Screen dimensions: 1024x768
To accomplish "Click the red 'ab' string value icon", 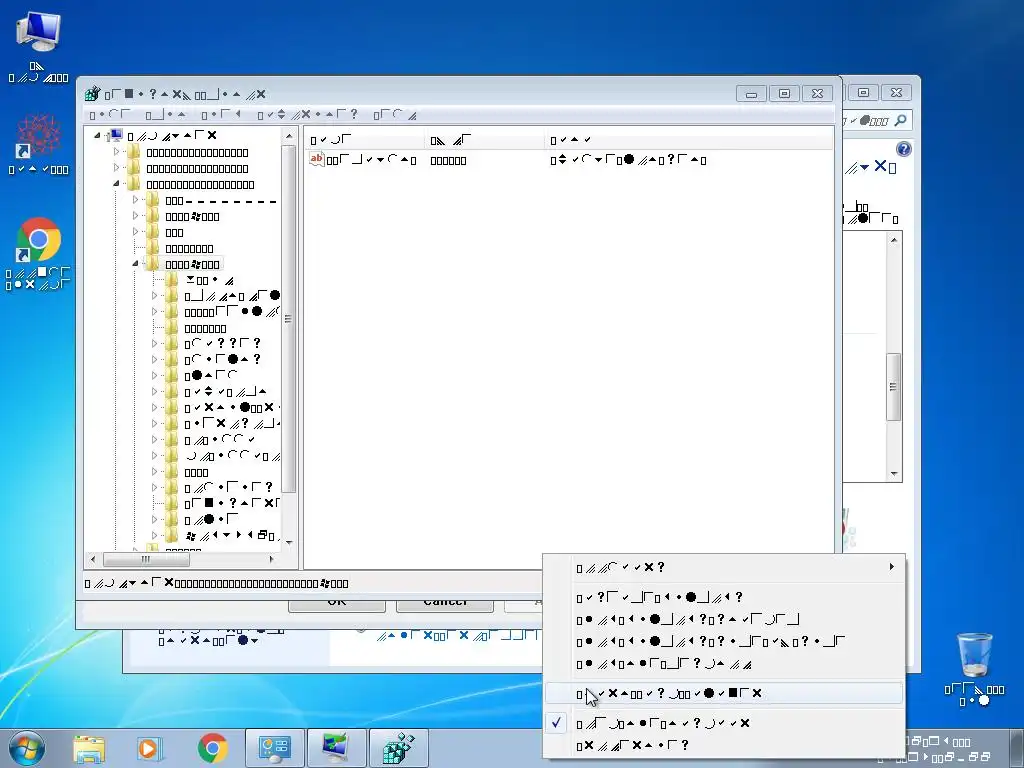I will pos(317,159).
